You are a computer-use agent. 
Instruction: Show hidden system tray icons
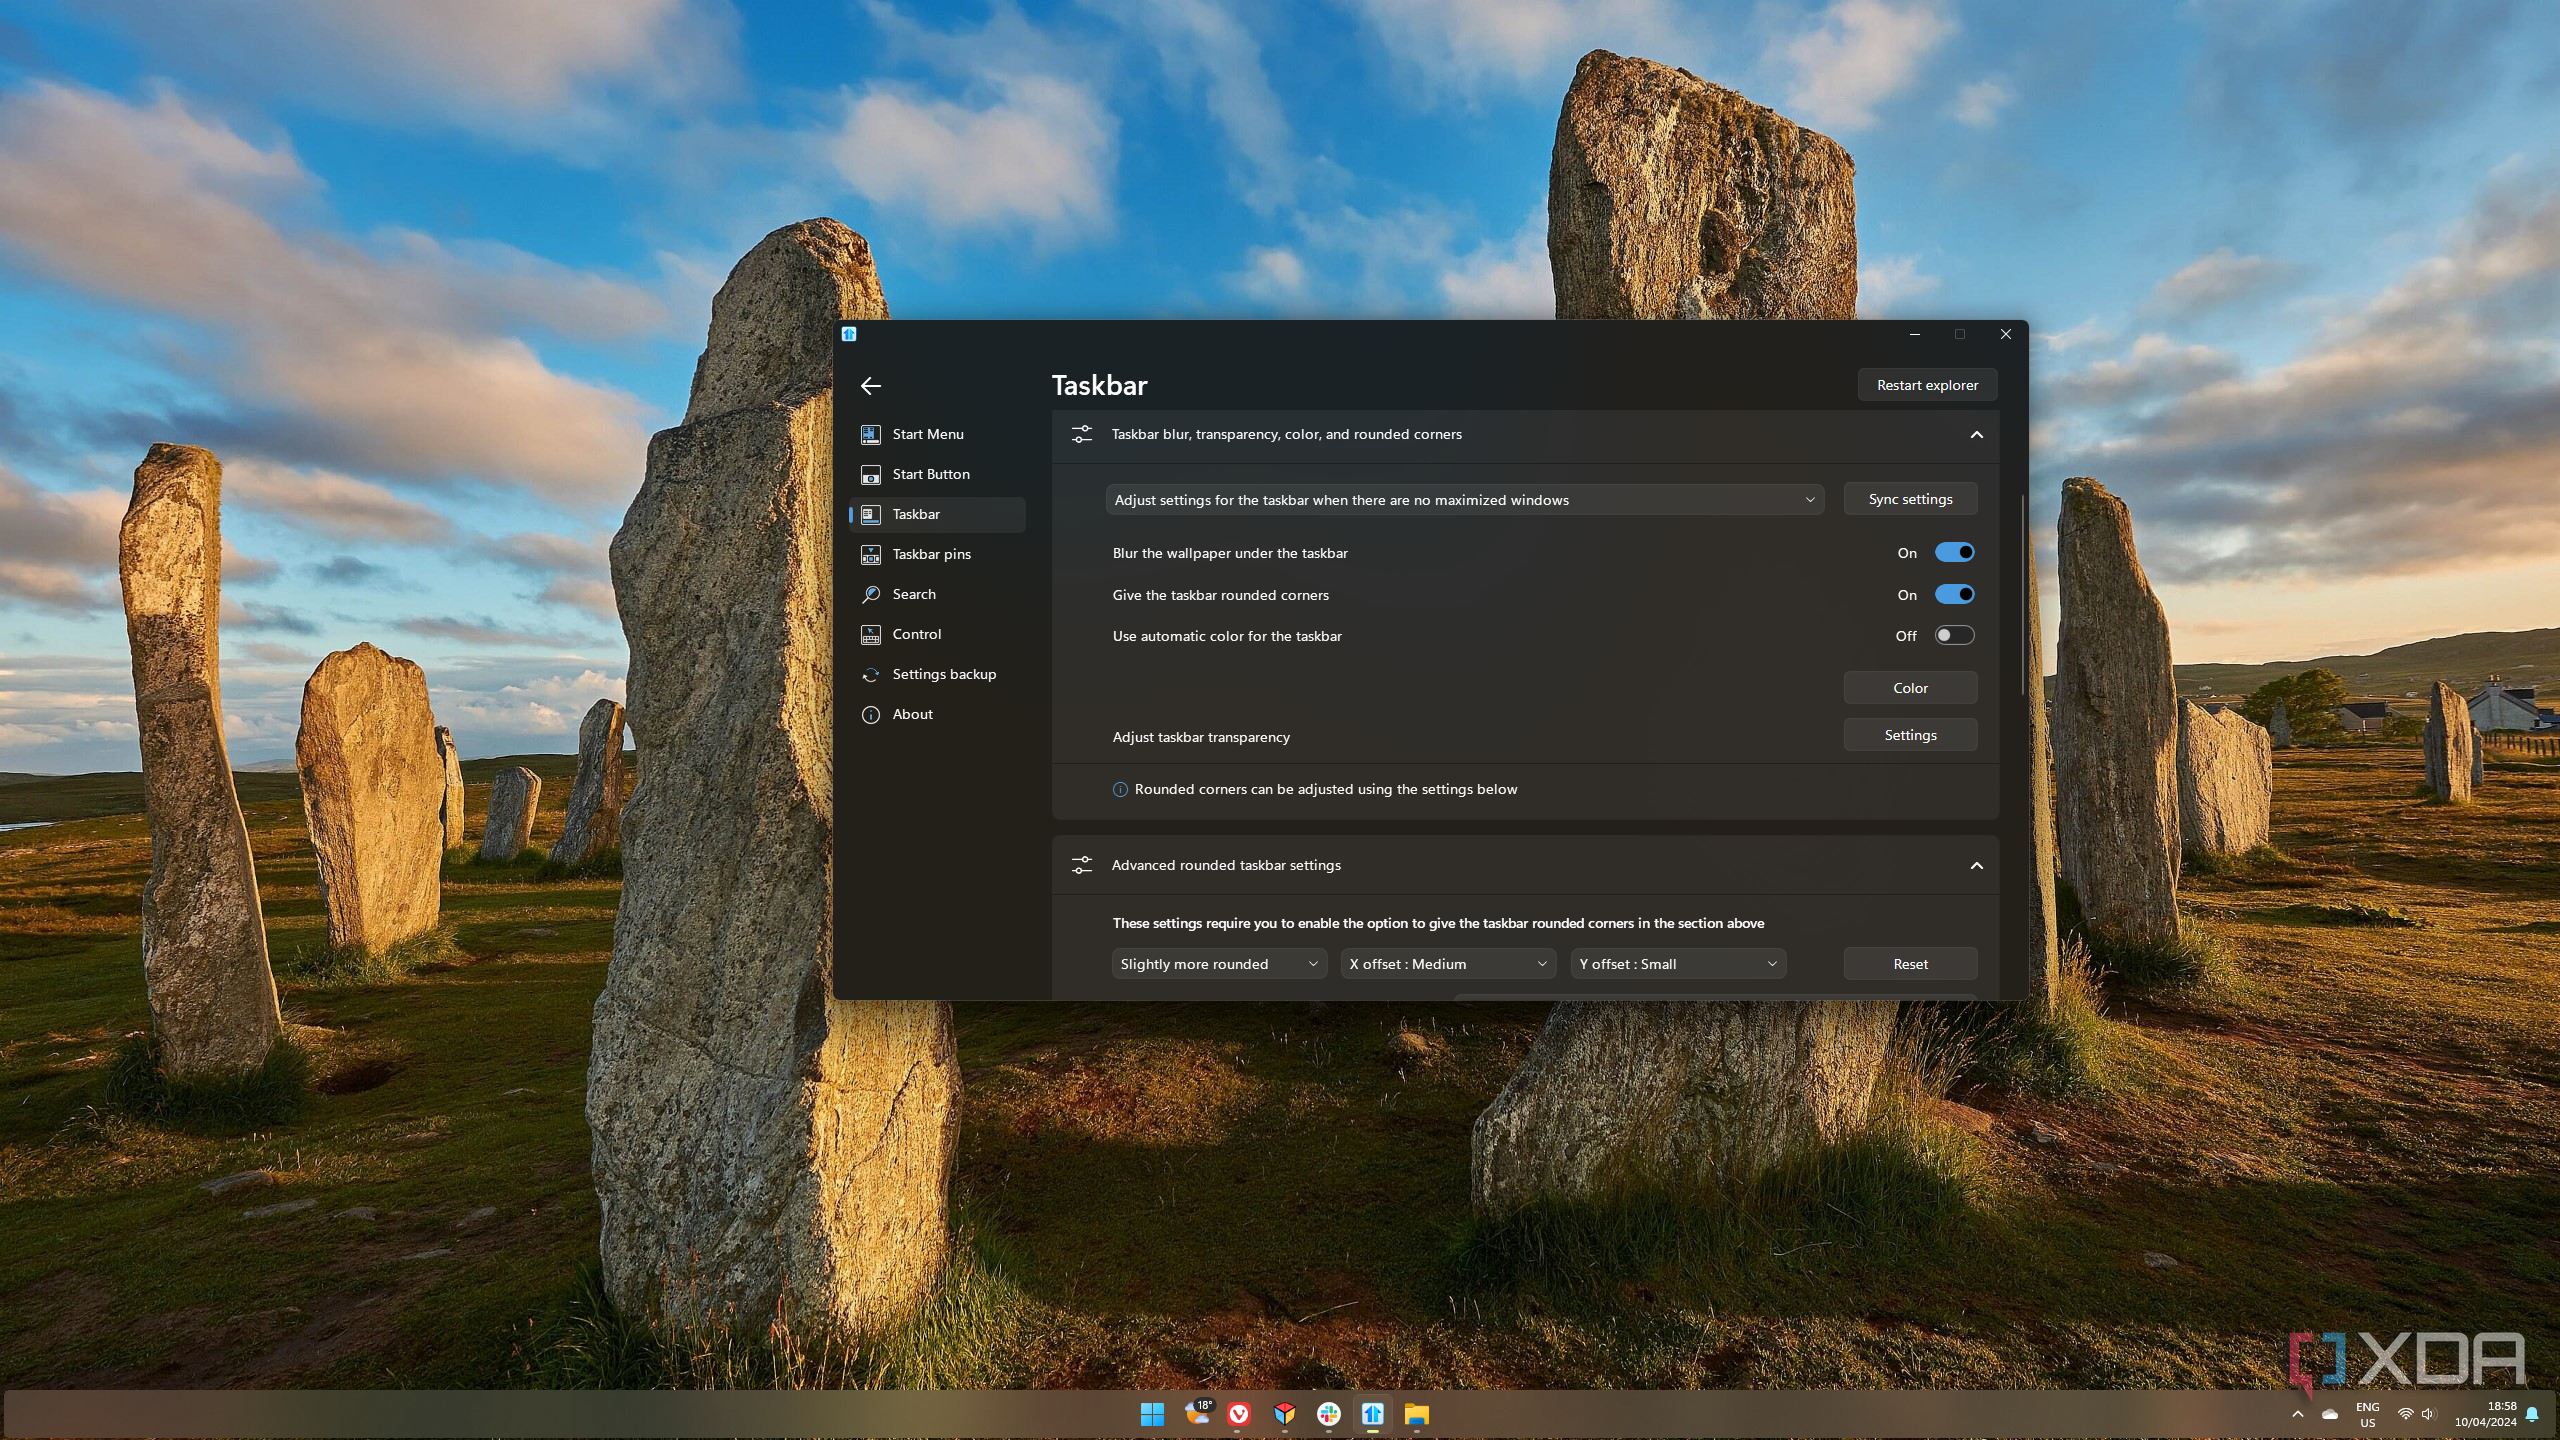click(2298, 1414)
